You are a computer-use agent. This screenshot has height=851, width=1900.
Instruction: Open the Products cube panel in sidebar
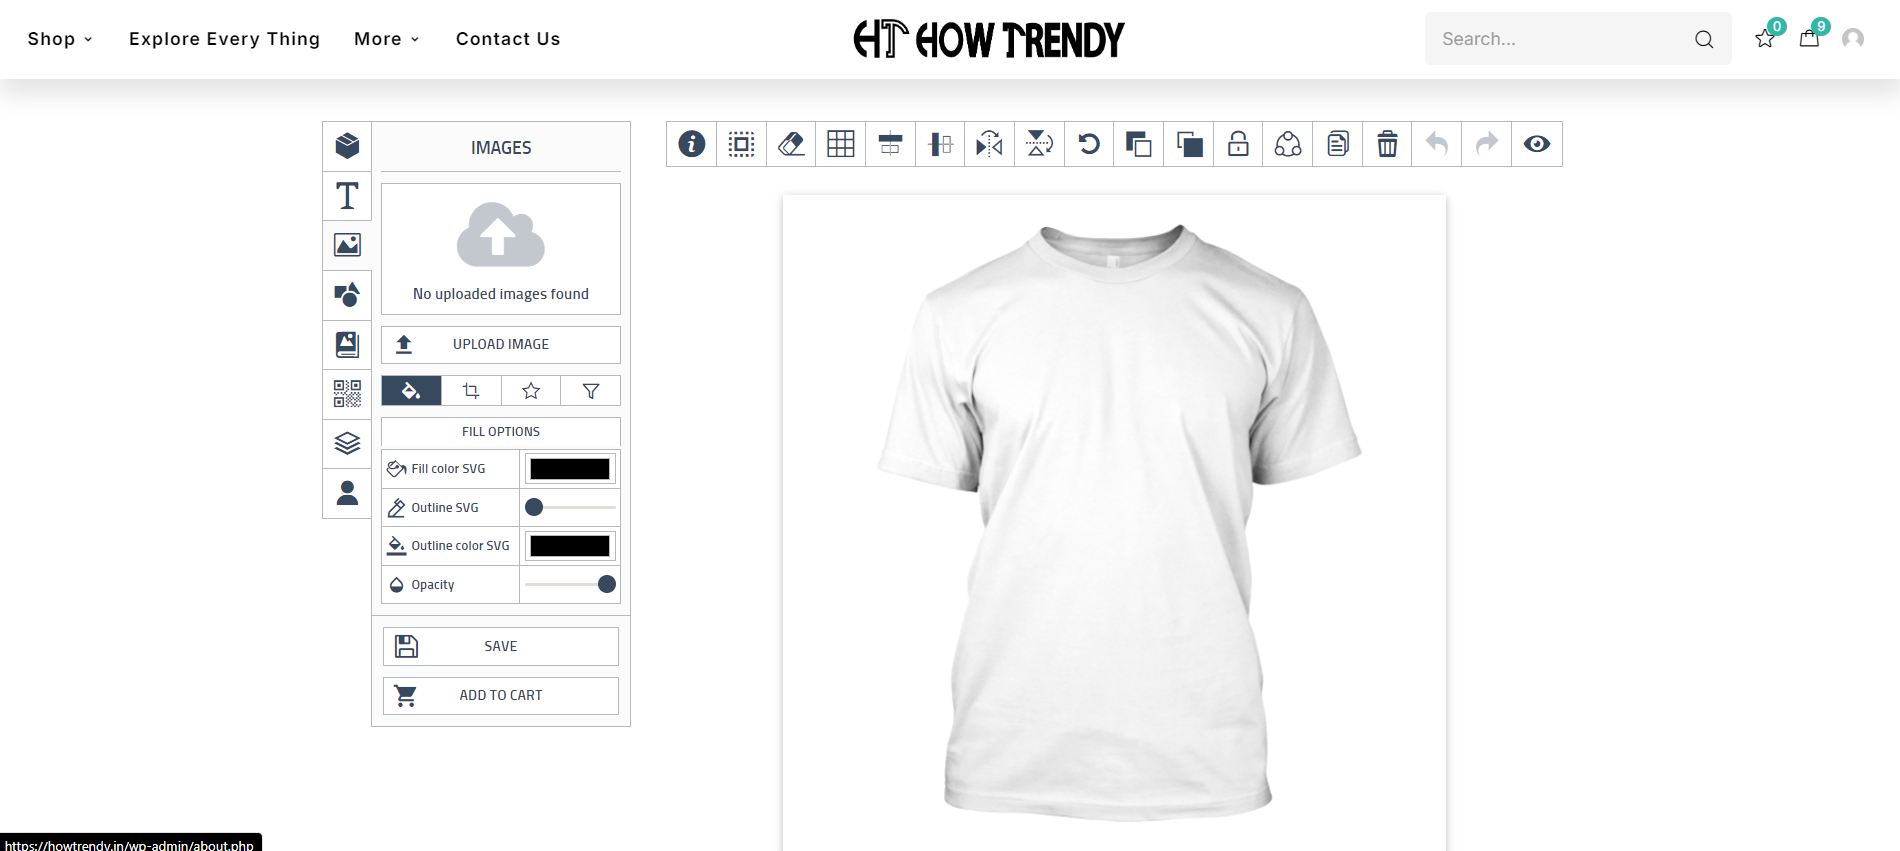click(347, 146)
